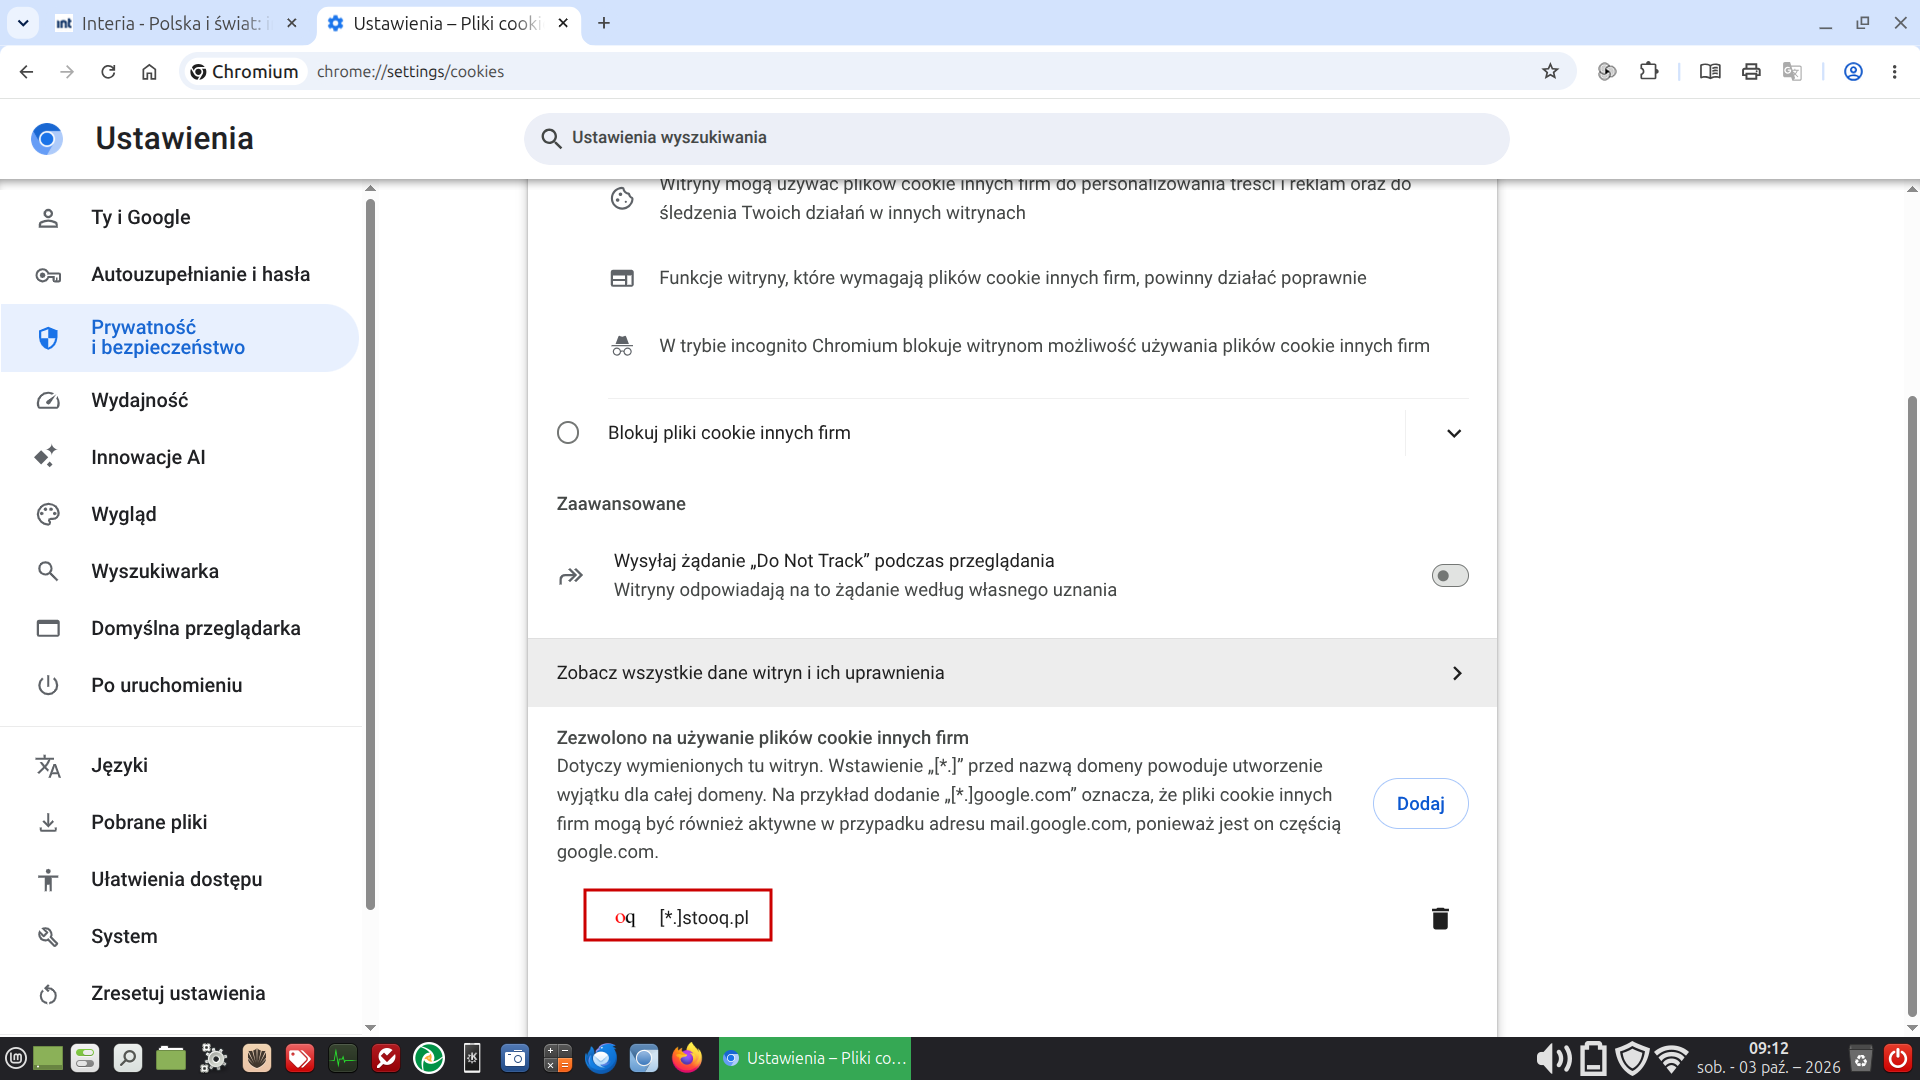1920x1080 pixels.
Task: Open the calculator app in the taskbar
Action: tap(558, 1058)
